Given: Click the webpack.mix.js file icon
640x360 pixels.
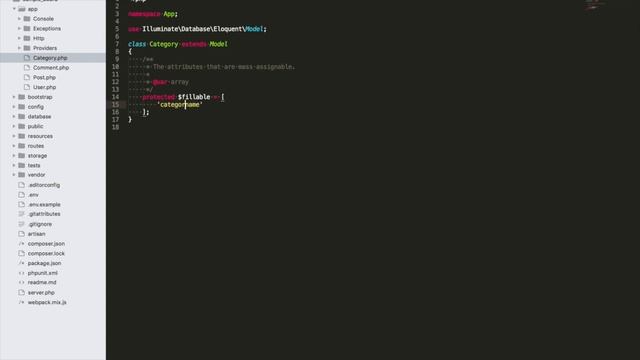Looking at the screenshot, I should [x=22, y=302].
